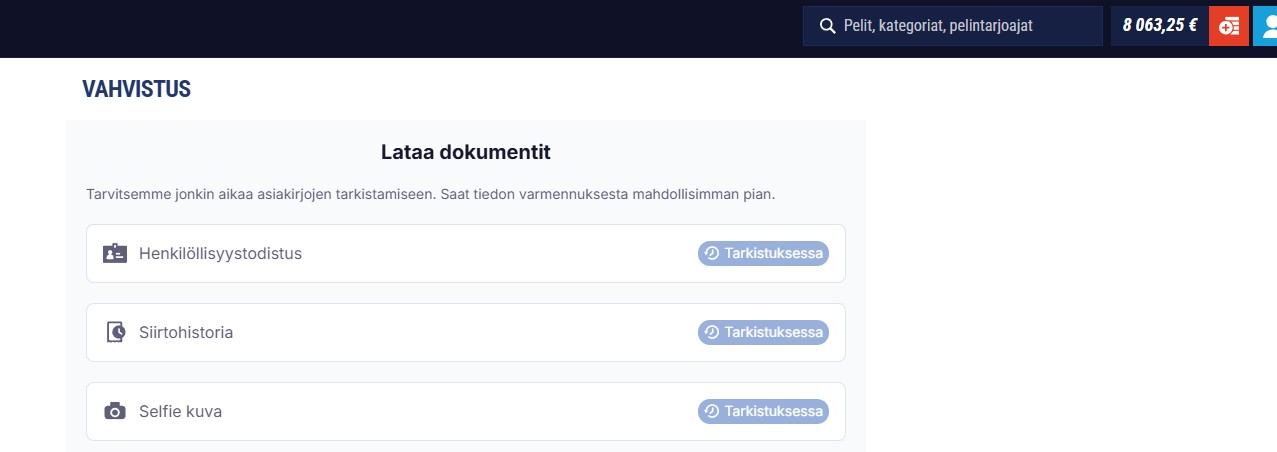Click the ID card icon for Henkilöllisyystodistus
The image size is (1277, 452).
[115, 253]
